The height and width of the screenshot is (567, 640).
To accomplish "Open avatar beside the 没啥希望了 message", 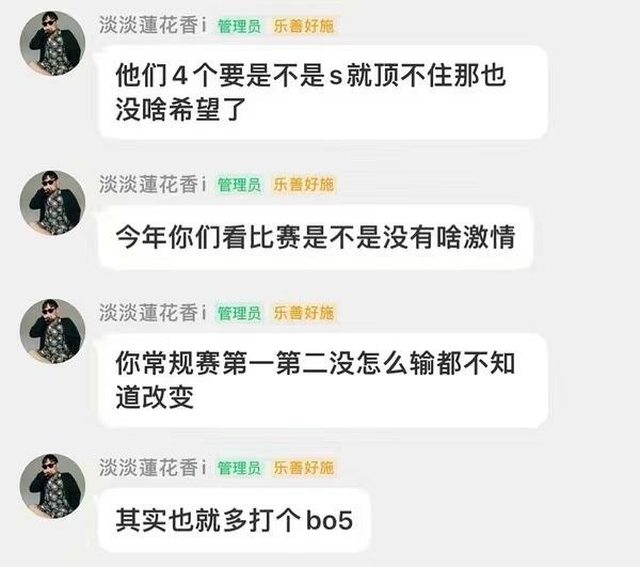I will [x=53, y=44].
